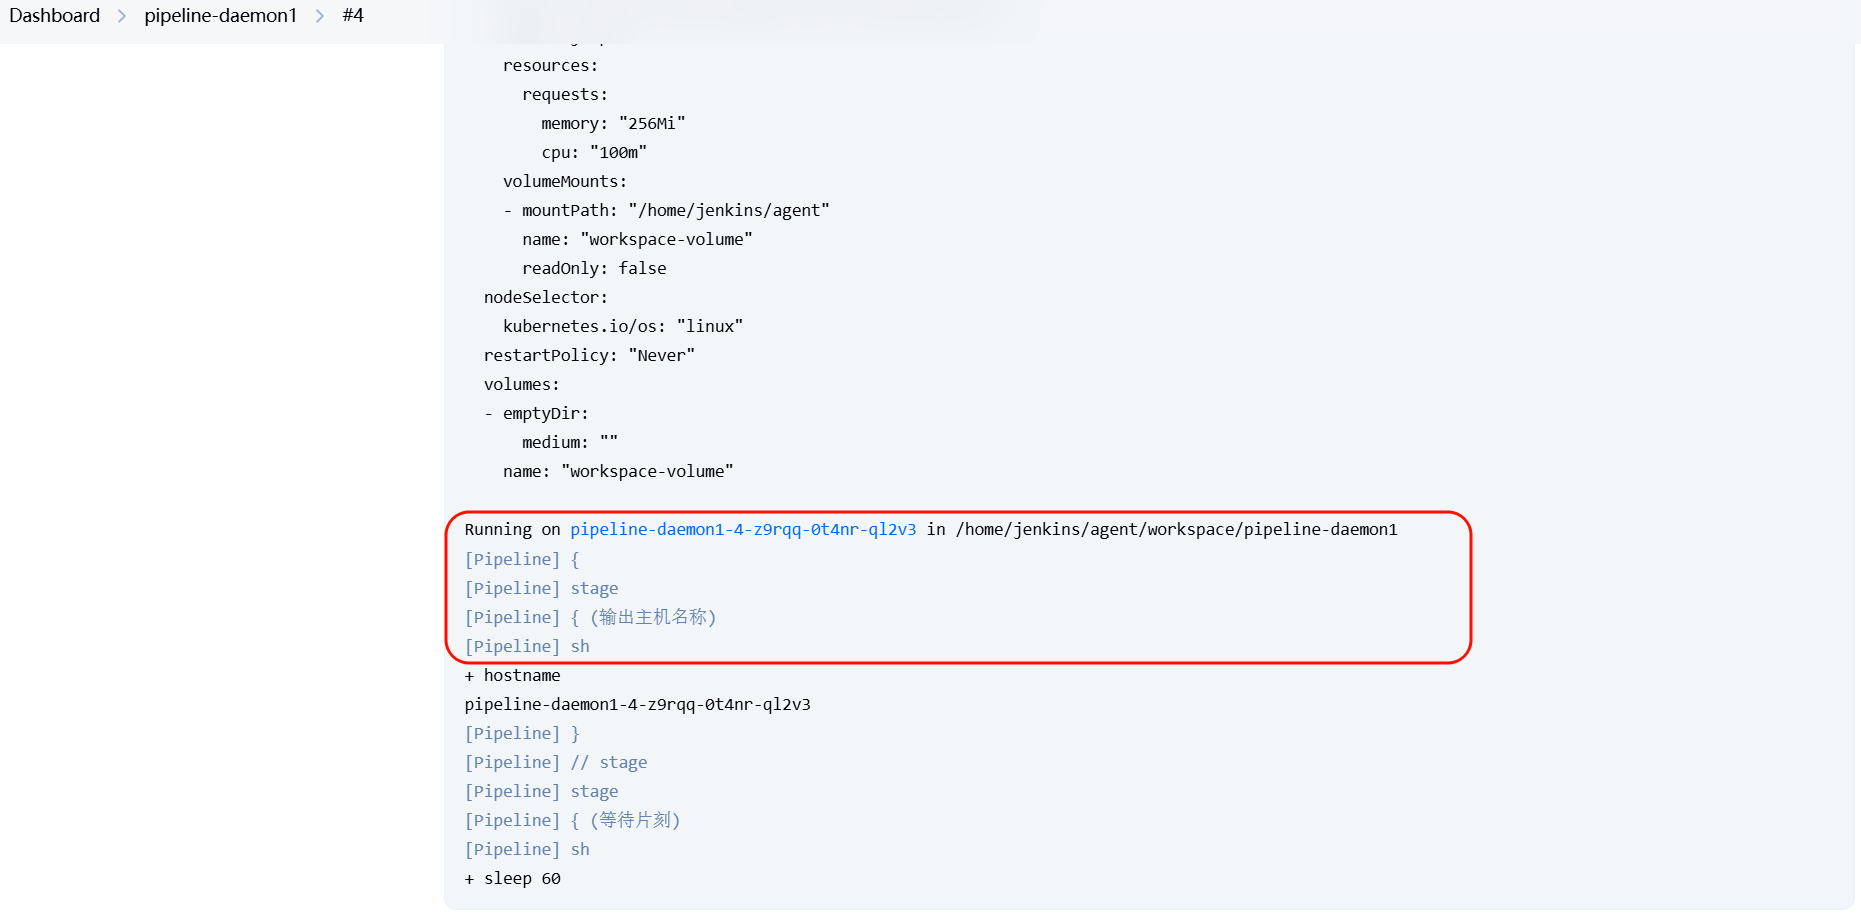Image resolution: width=1861 pixels, height=913 pixels.
Task: Open agent link pipeline-daemon1-4-z9rqq-0t4nr-ql2v3
Action: 742,530
